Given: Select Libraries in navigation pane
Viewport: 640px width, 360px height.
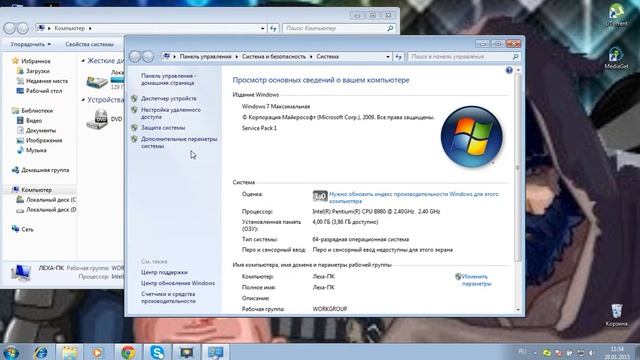Looking at the screenshot, I should point(32,111).
